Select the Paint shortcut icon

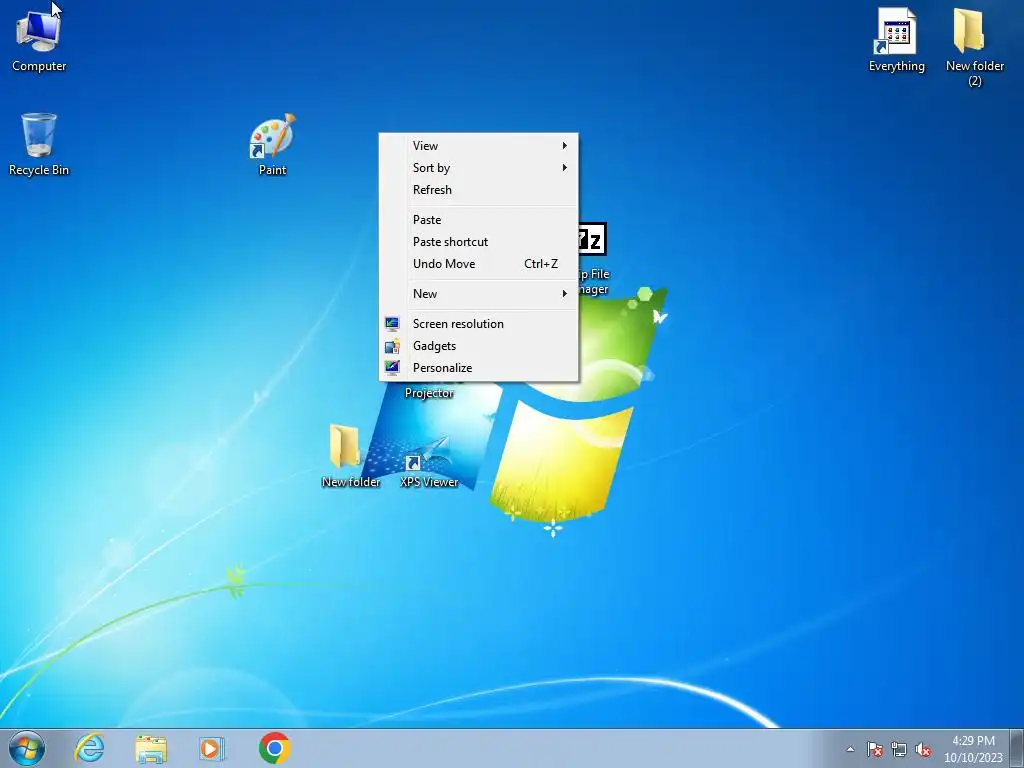coord(272,145)
